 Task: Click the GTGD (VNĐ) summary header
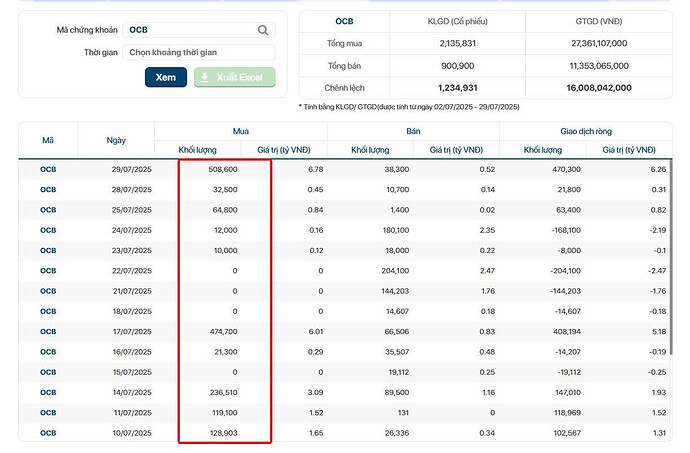[x=603, y=20]
